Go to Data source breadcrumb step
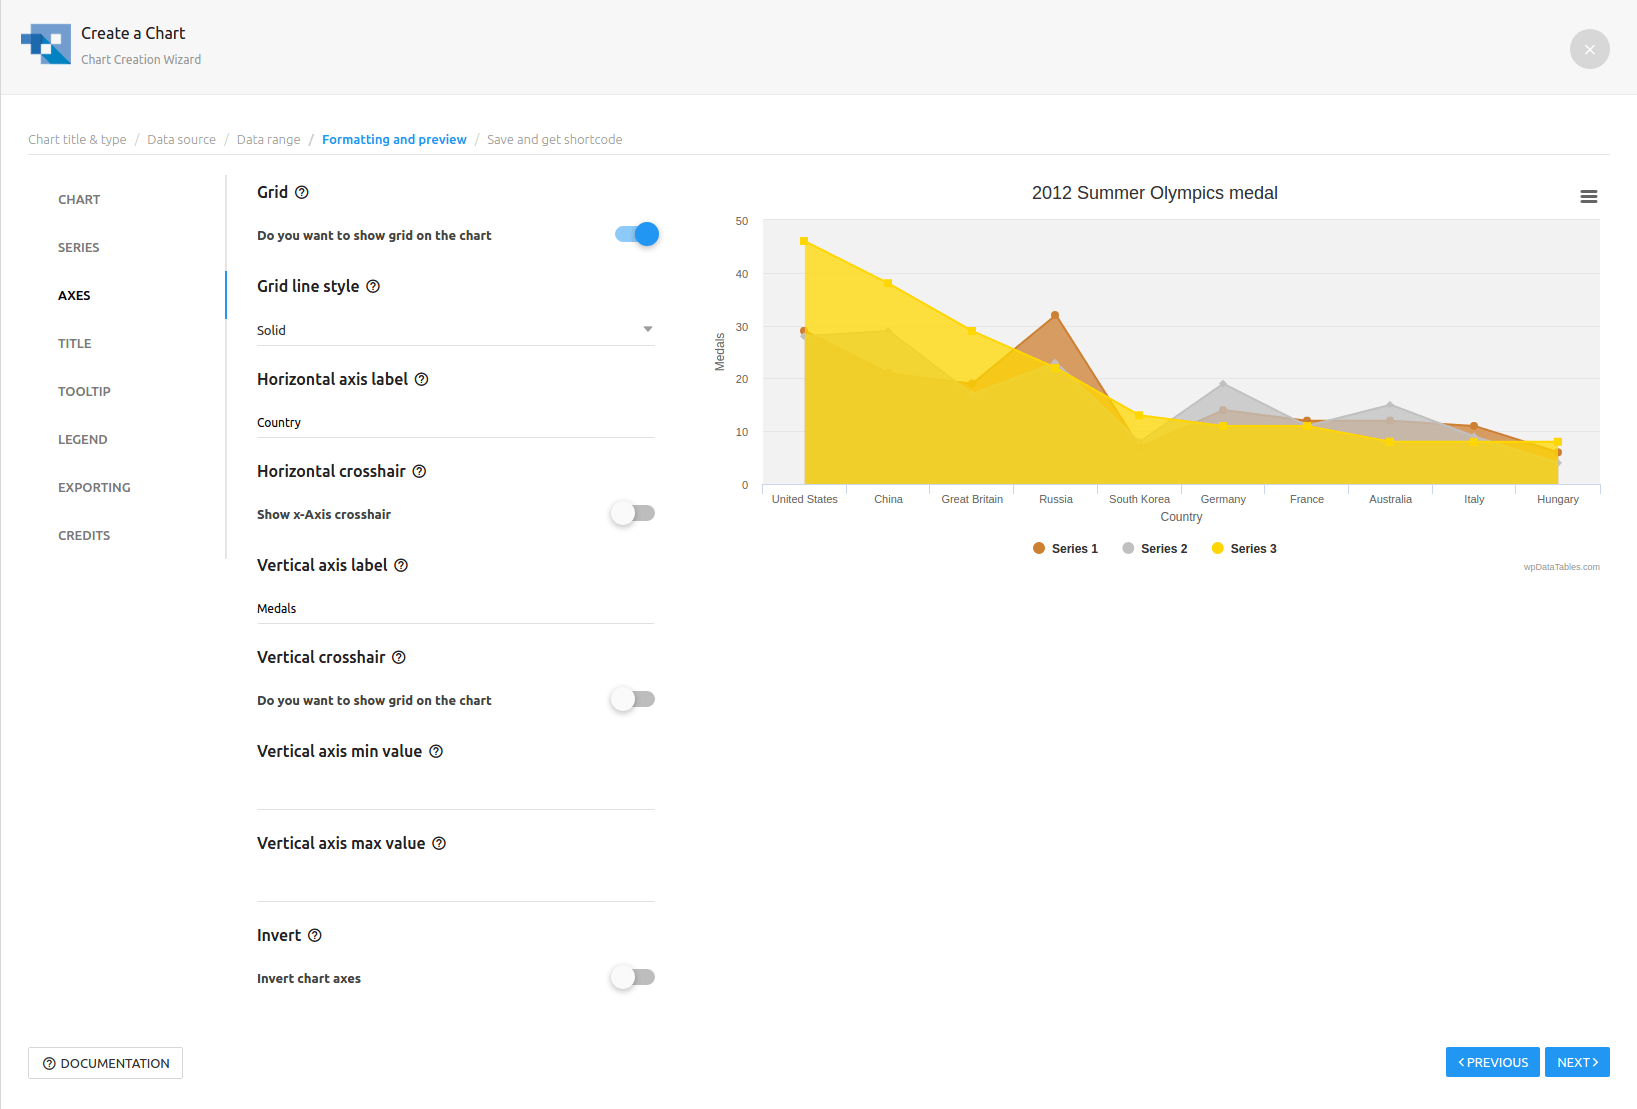 181,139
